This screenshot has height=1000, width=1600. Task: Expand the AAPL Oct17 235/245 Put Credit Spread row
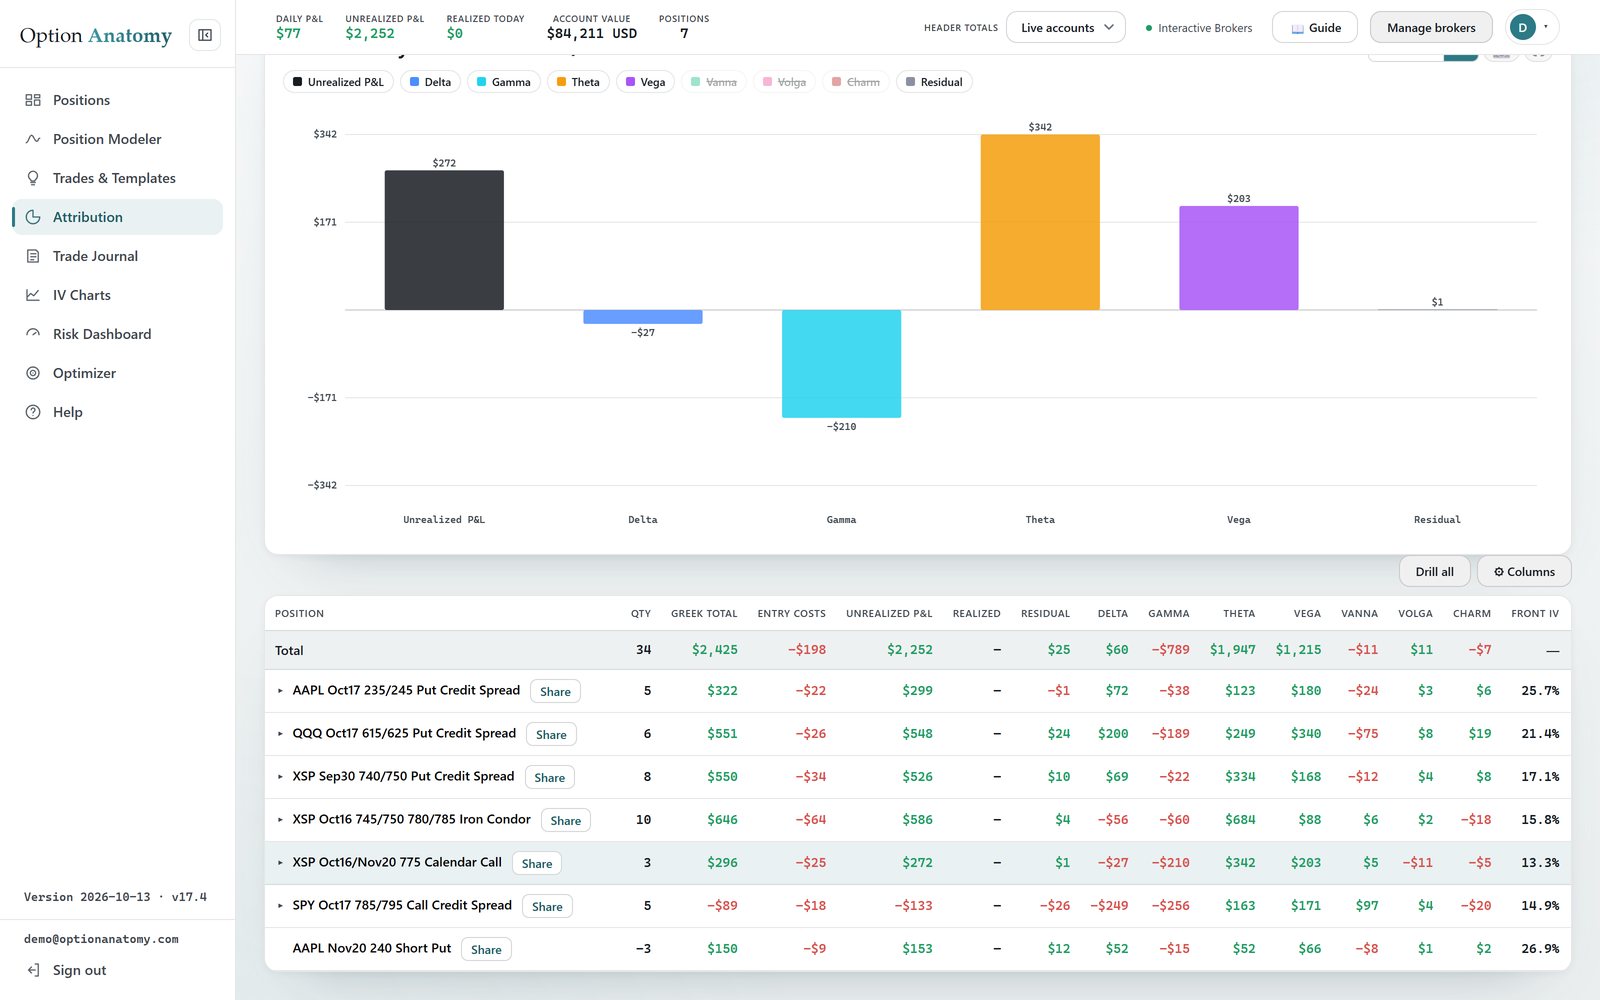(280, 691)
